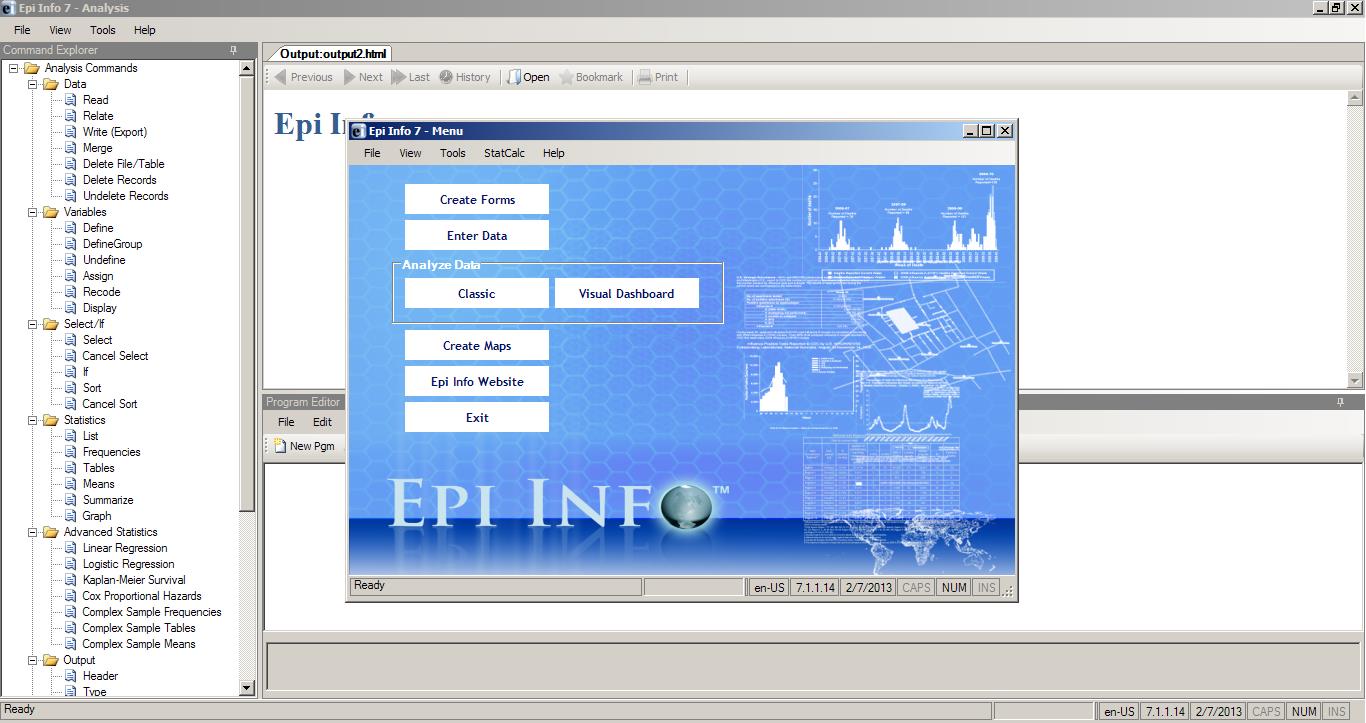
Task: Click the Previous navigation arrow icon
Action: (280, 77)
